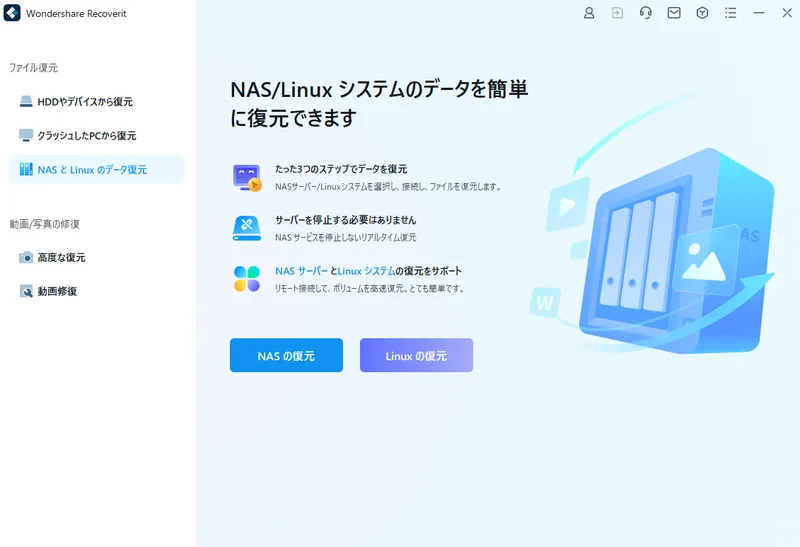Screen dimensions: 800x547
Task: Click the three-step recovery monitor icon
Action: click(247, 178)
